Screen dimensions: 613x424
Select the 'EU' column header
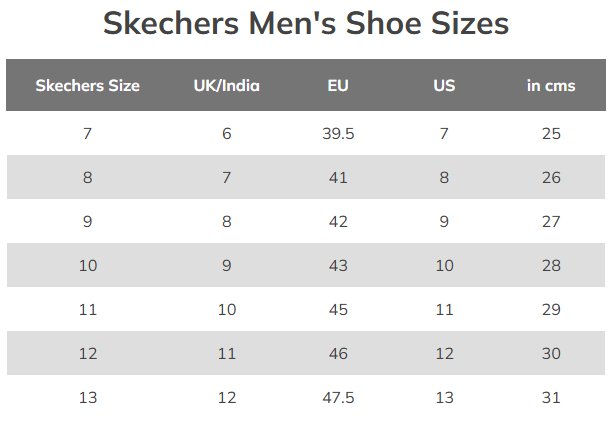(338, 85)
